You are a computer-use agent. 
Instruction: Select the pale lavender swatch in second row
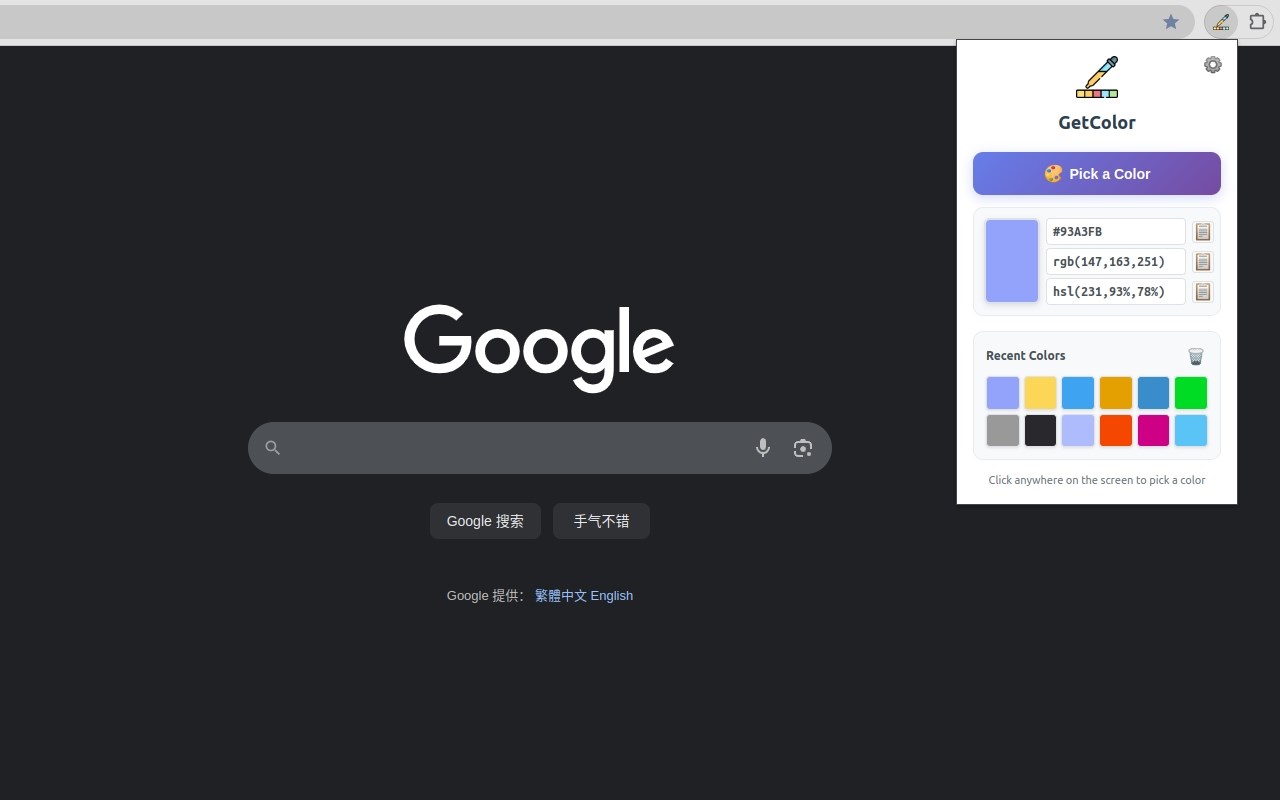point(1078,431)
